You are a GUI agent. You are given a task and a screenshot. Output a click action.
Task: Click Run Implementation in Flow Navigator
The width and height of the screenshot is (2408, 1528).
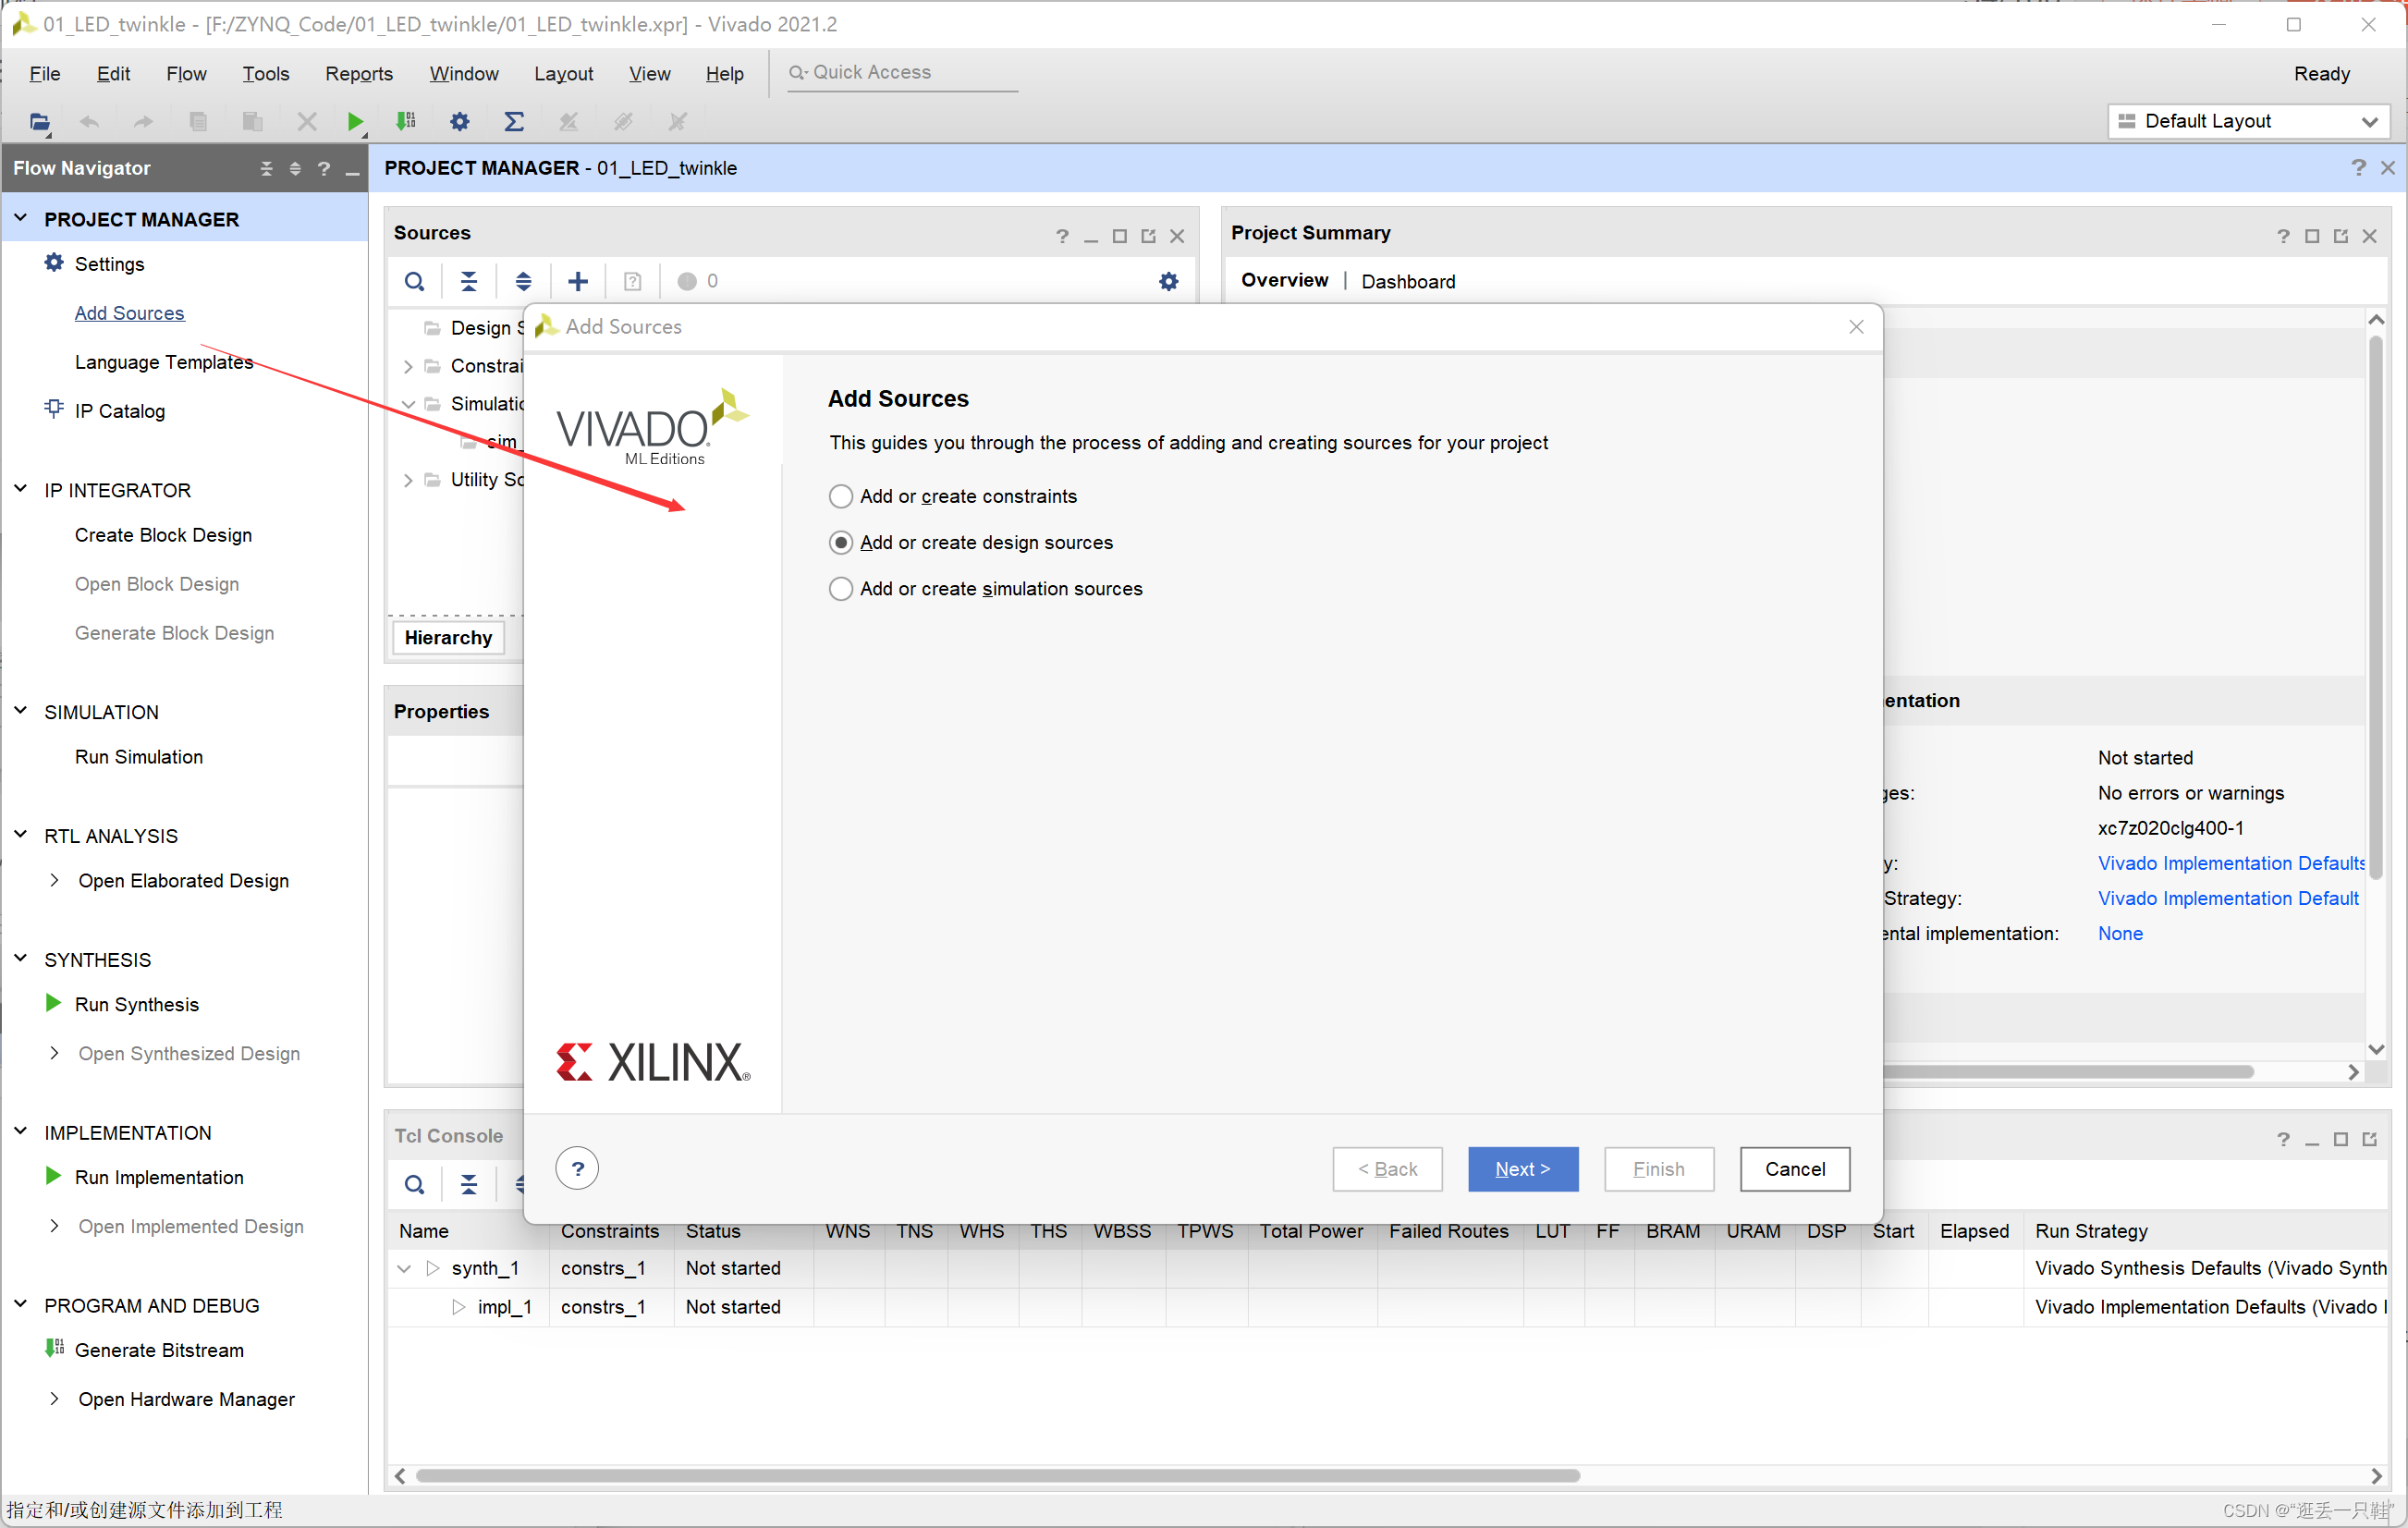point(159,1178)
